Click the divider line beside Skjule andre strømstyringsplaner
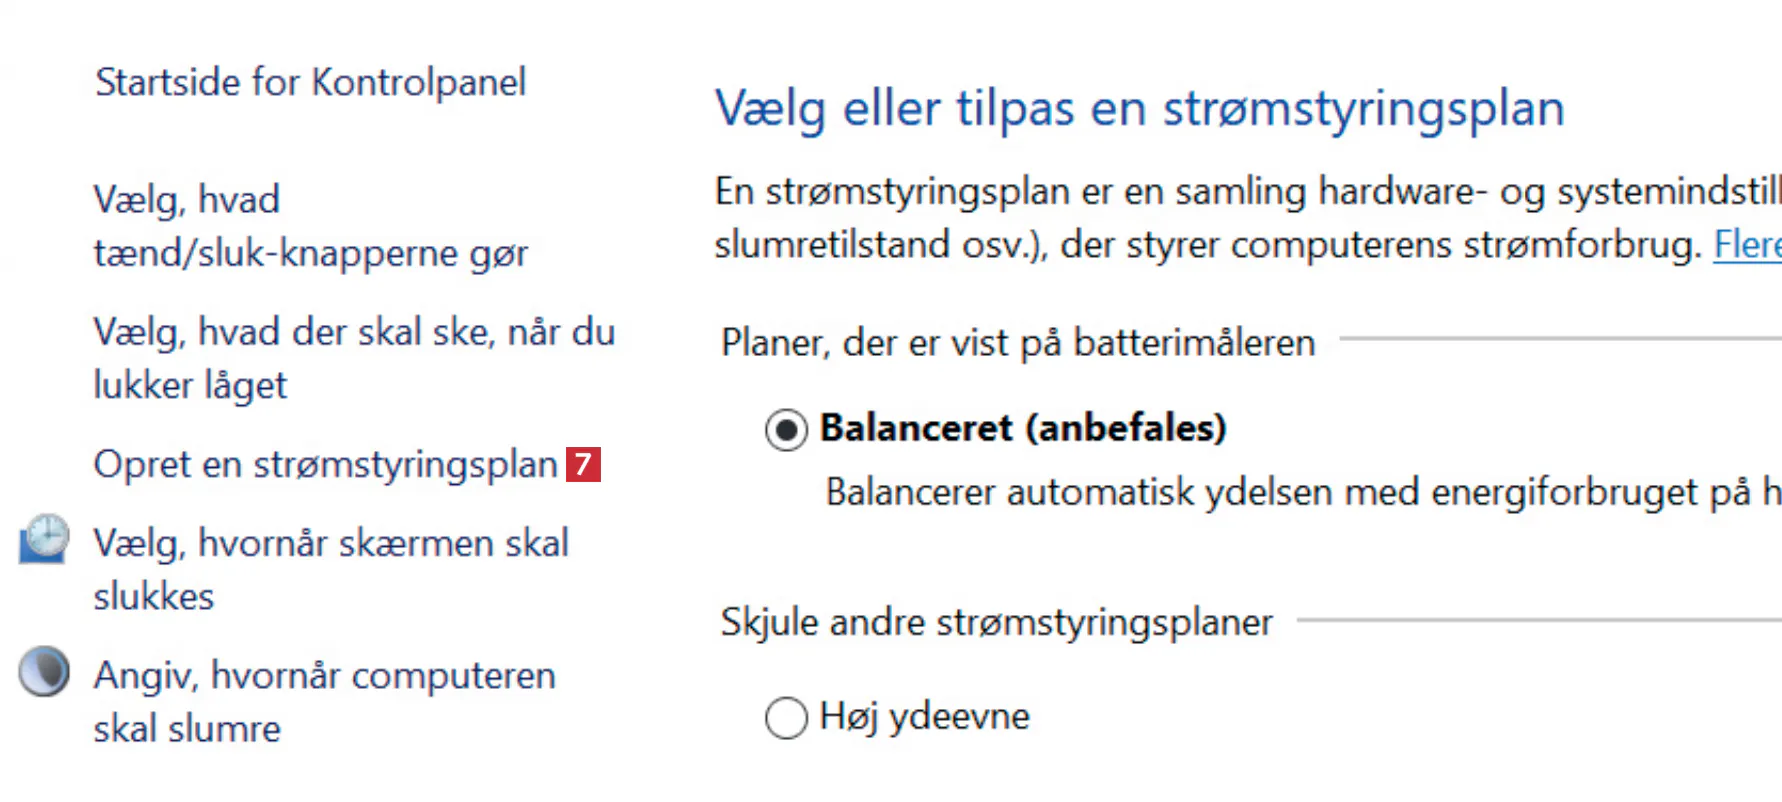Viewport: 1782px width, 802px height. pos(1538,620)
